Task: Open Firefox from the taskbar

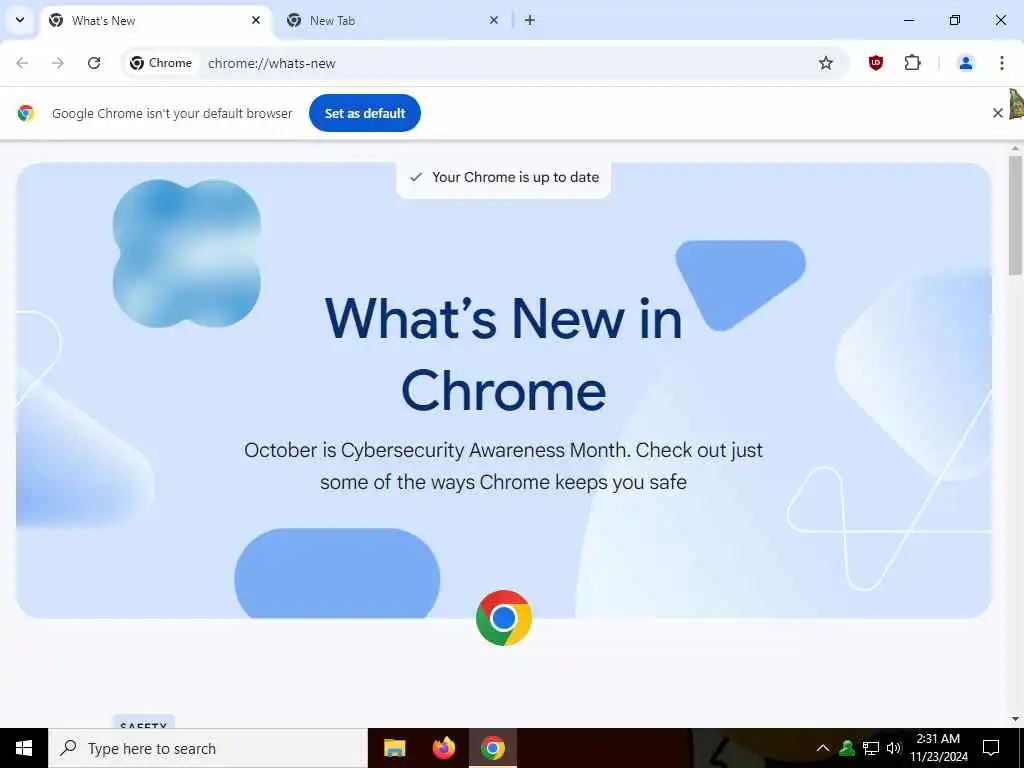Action: [x=444, y=748]
